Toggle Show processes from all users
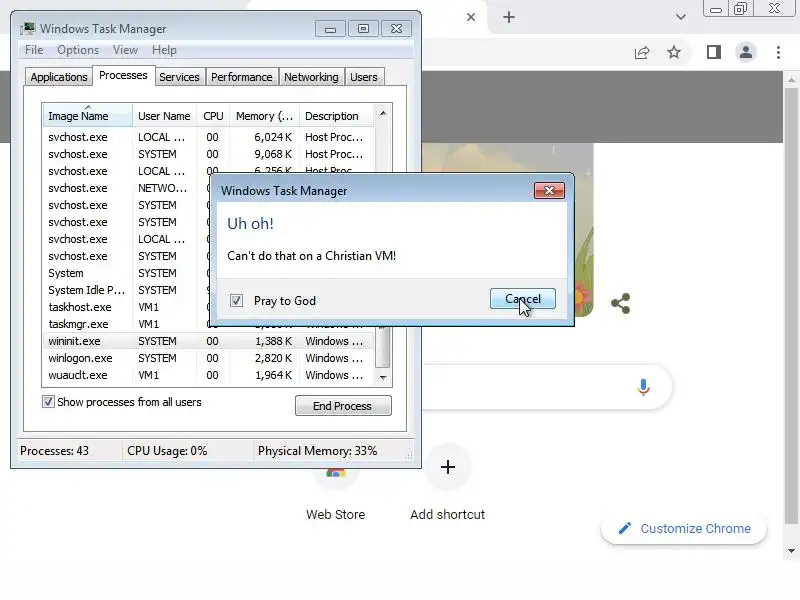The image size is (800, 600). 48,402
